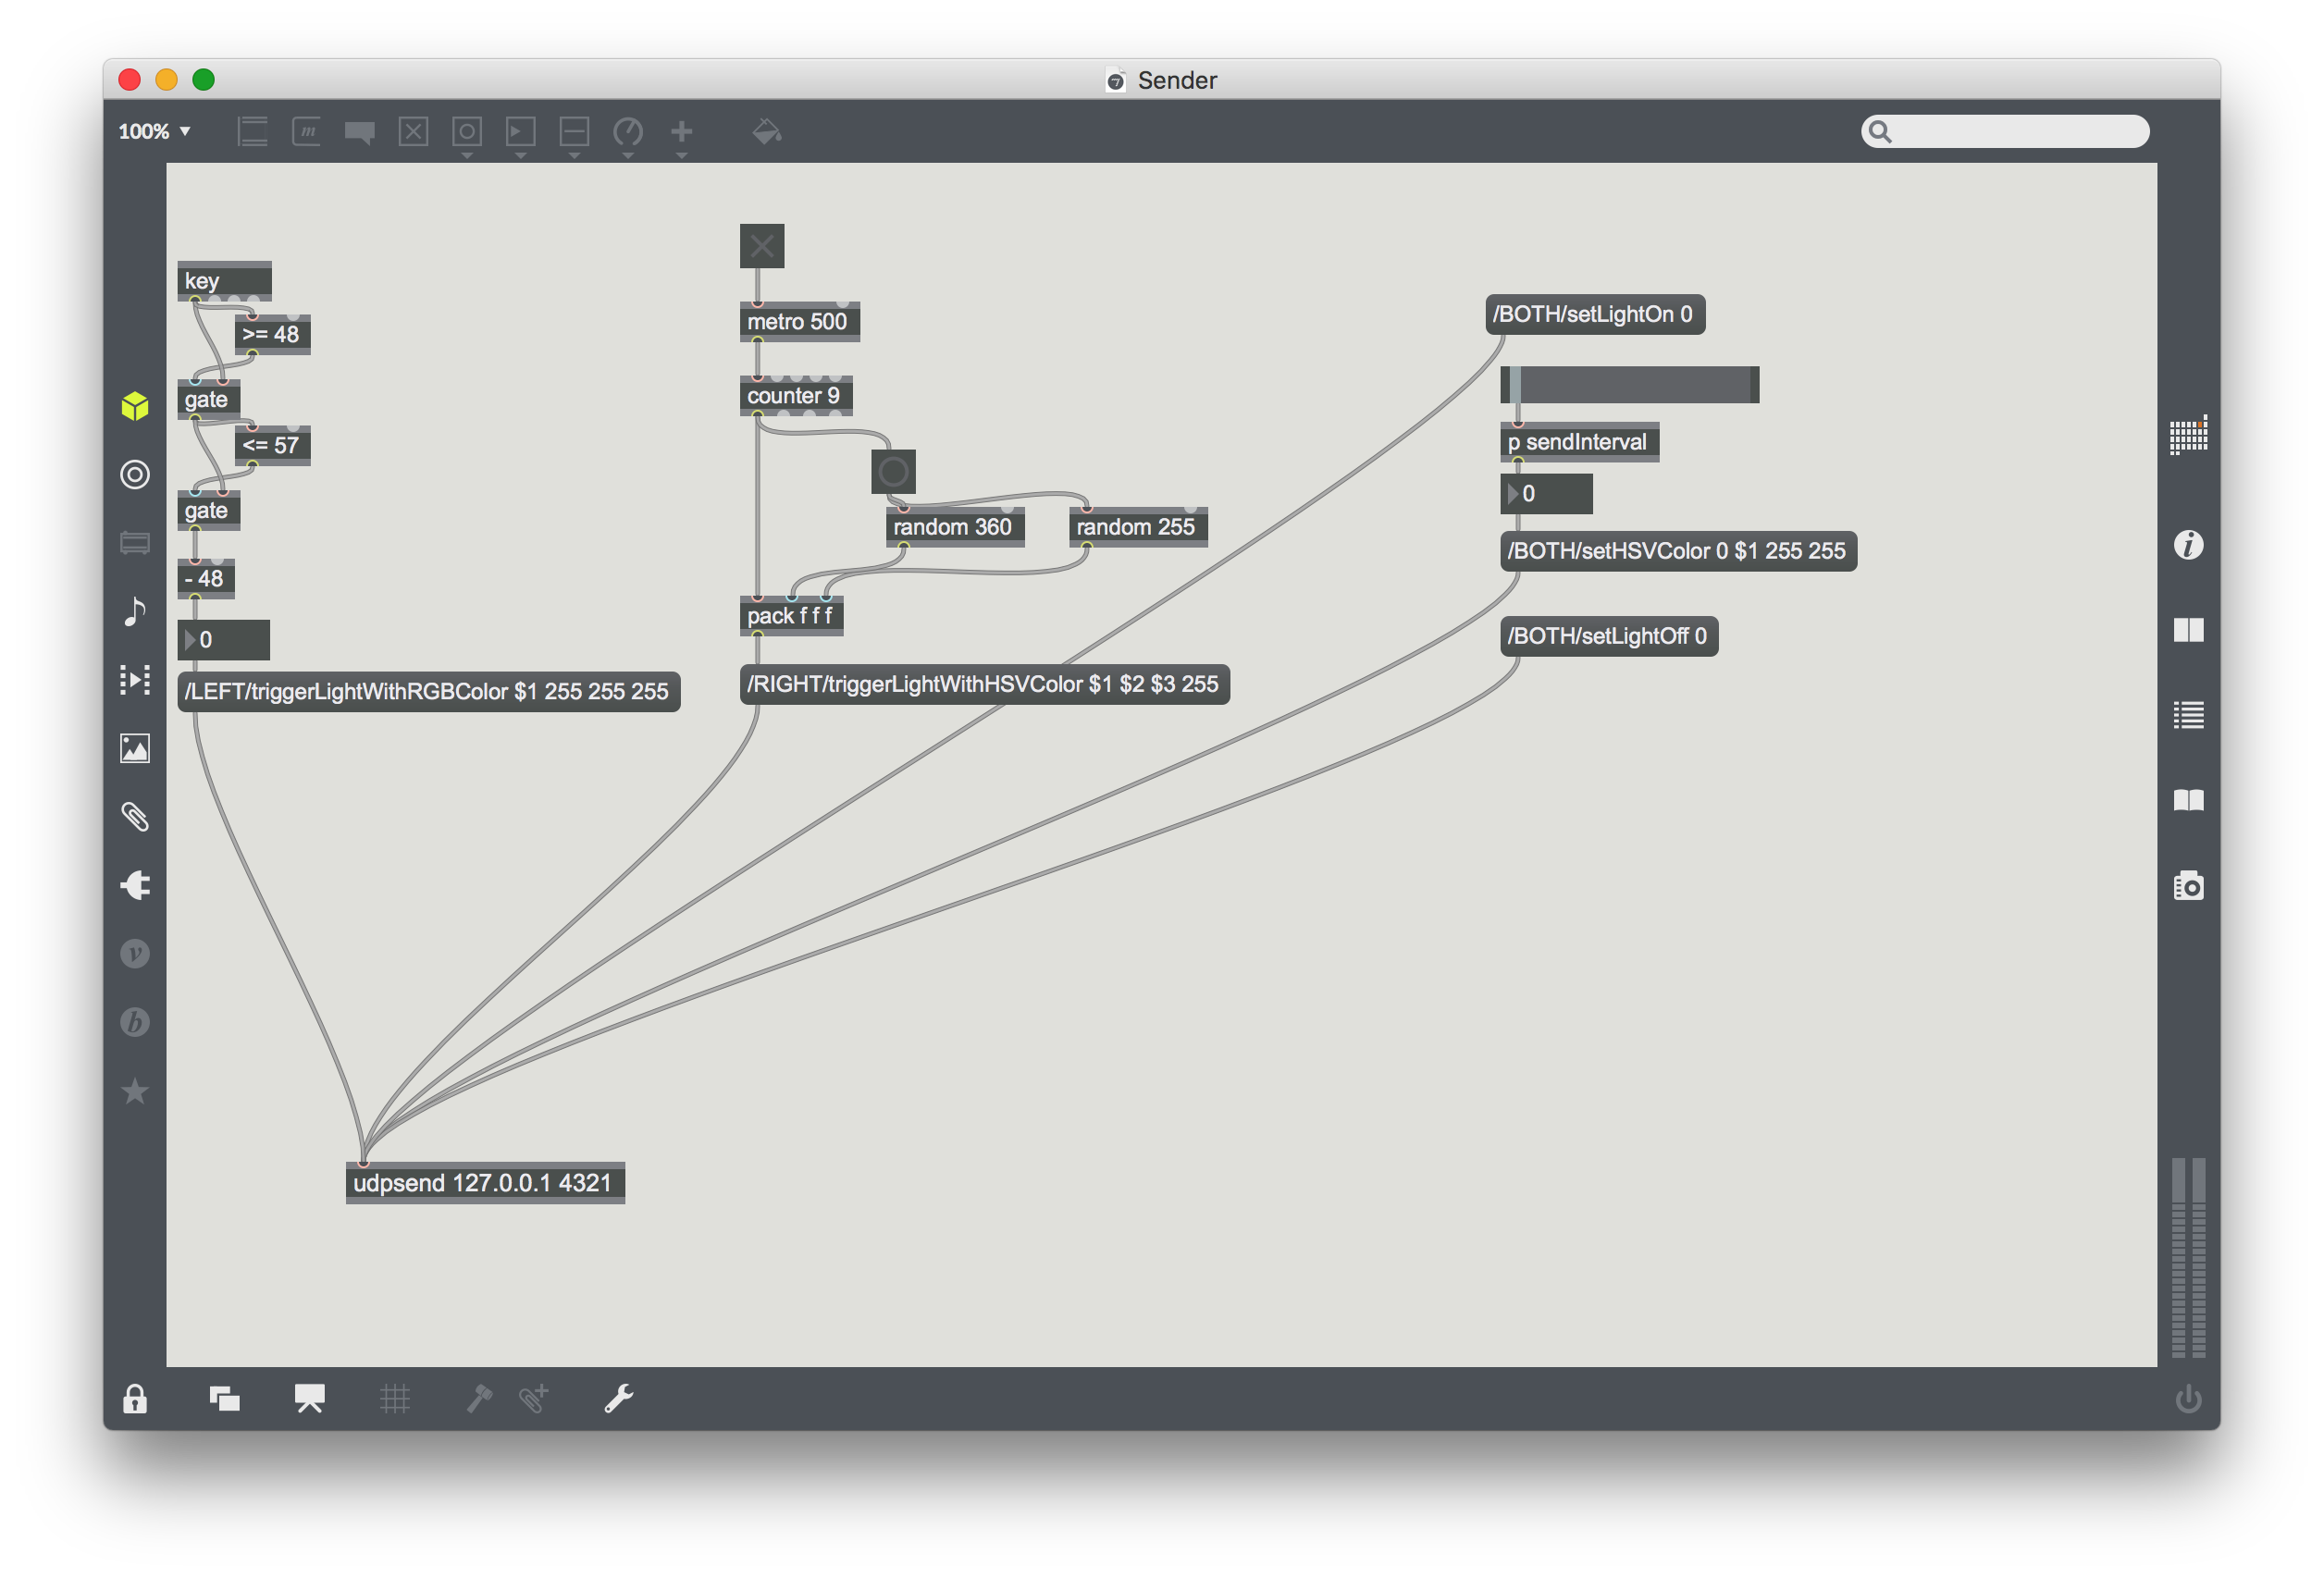Screen dimensions: 2324x1578
Task: Expand the button object dropdown in the top toolbar
Action: point(467,155)
